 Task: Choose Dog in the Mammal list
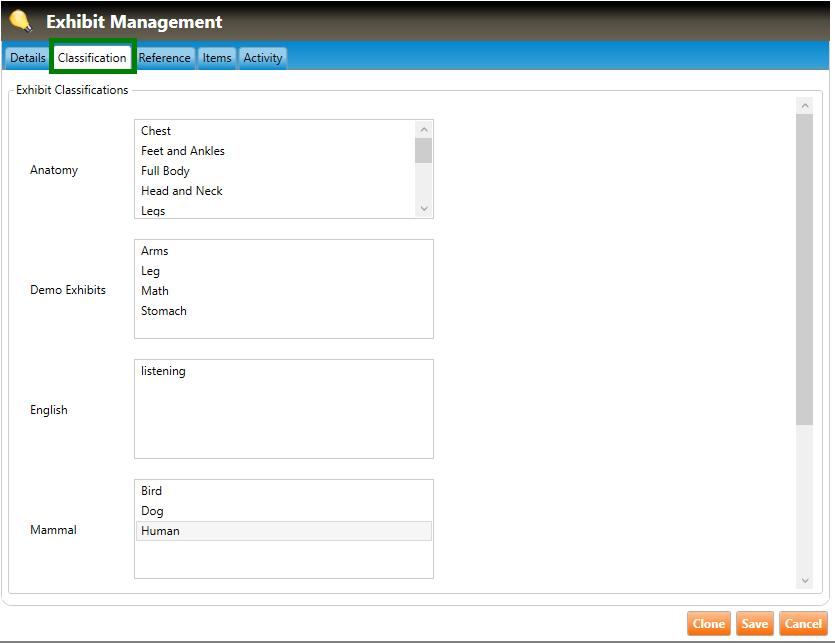click(x=152, y=511)
